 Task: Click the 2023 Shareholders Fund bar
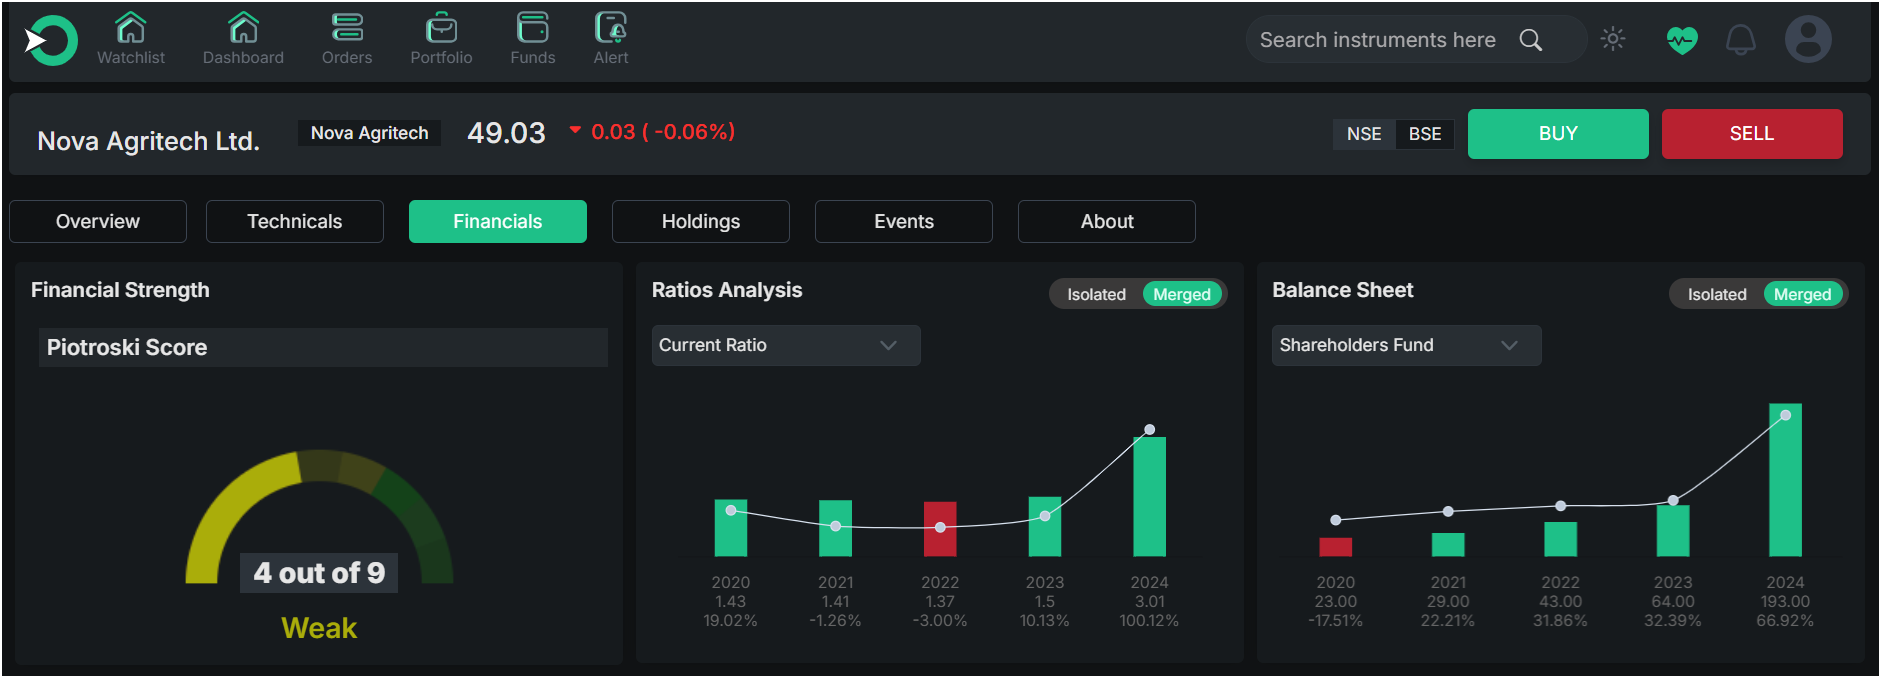[1673, 531]
